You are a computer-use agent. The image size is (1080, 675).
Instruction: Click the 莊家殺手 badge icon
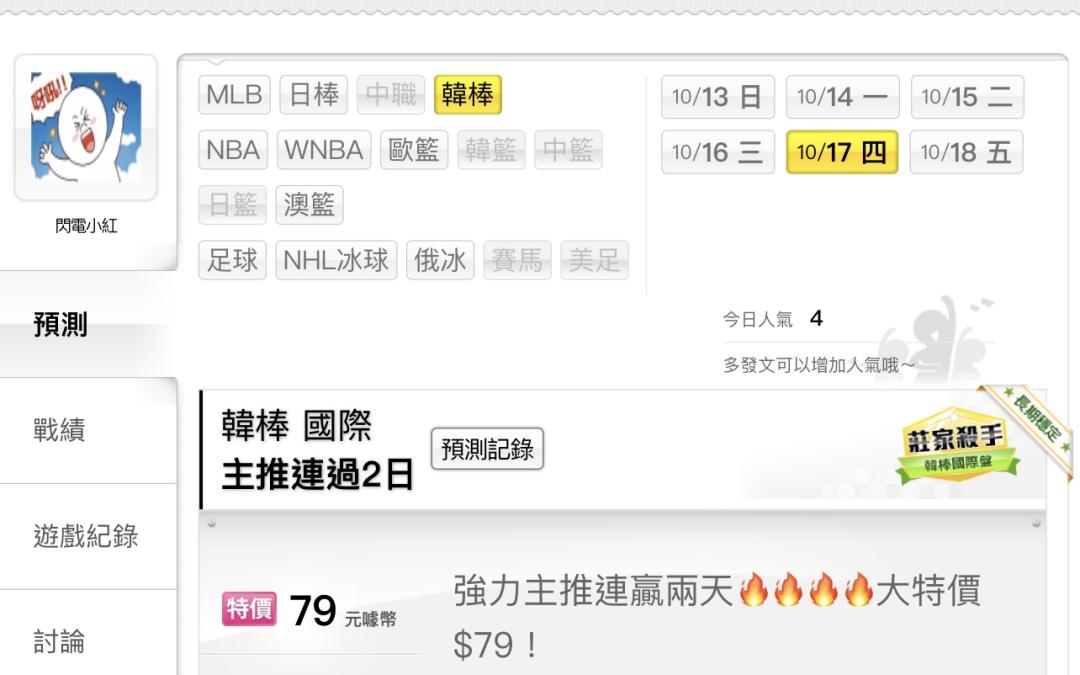click(956, 444)
